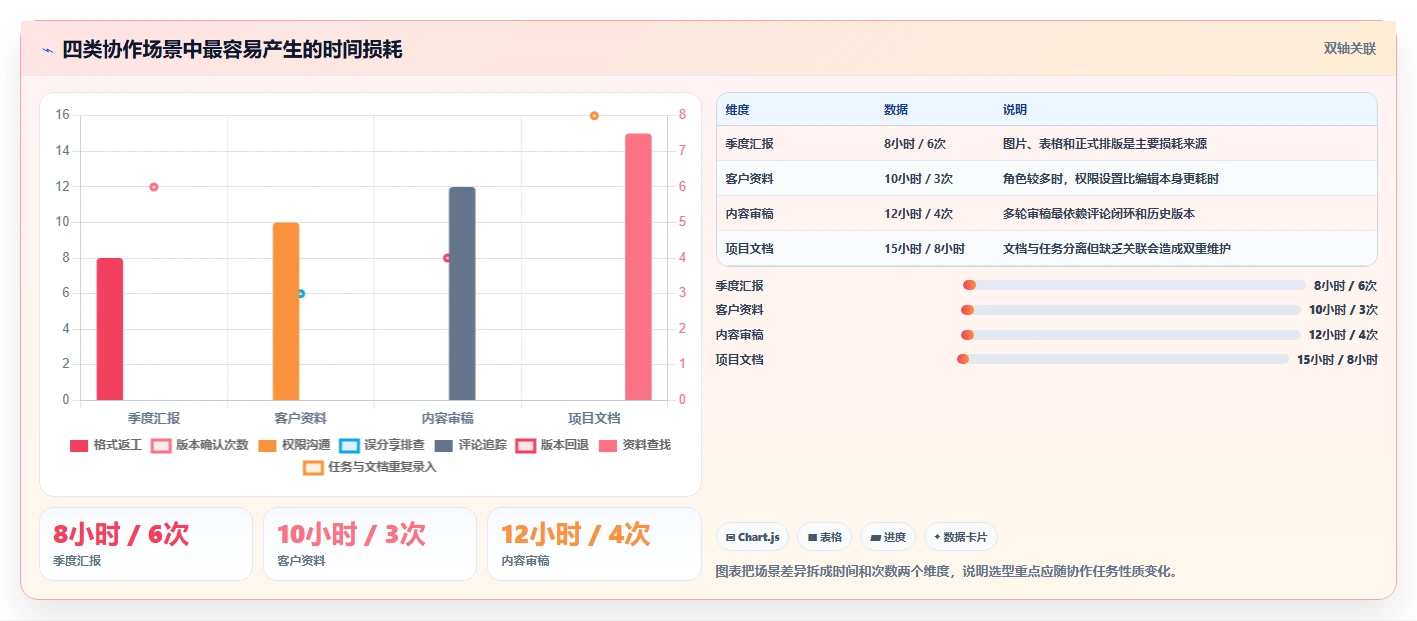Viewport: 1417px width, 621px height.
Task: Toggle the 资料查找 legend item
Action: (635, 445)
